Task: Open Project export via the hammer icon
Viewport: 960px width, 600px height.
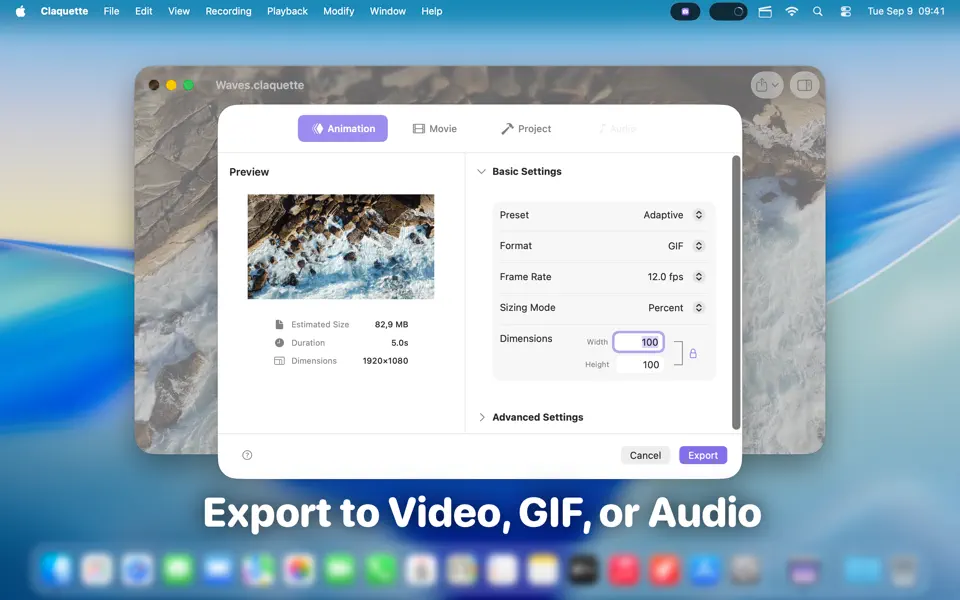Action: 506,128
